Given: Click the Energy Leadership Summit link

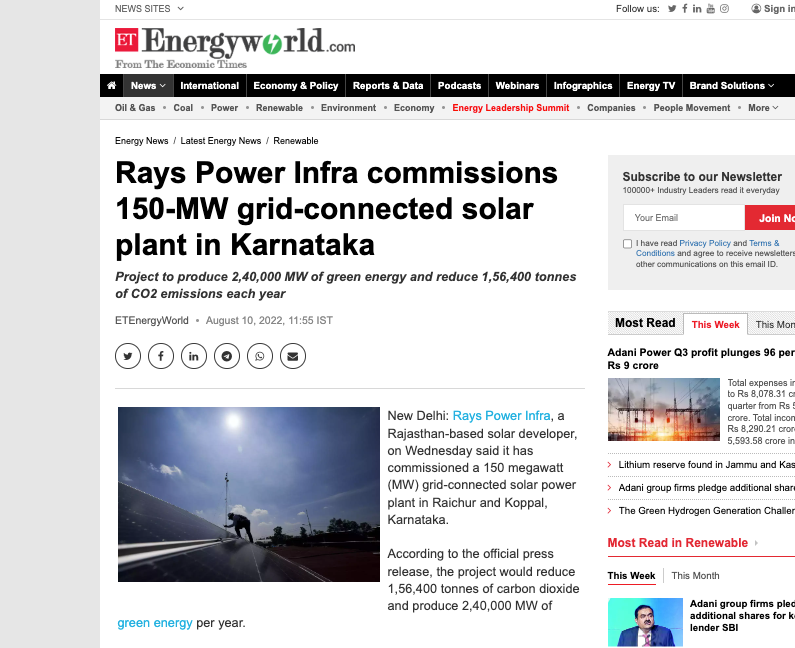Looking at the screenshot, I should pyautogui.click(x=510, y=108).
